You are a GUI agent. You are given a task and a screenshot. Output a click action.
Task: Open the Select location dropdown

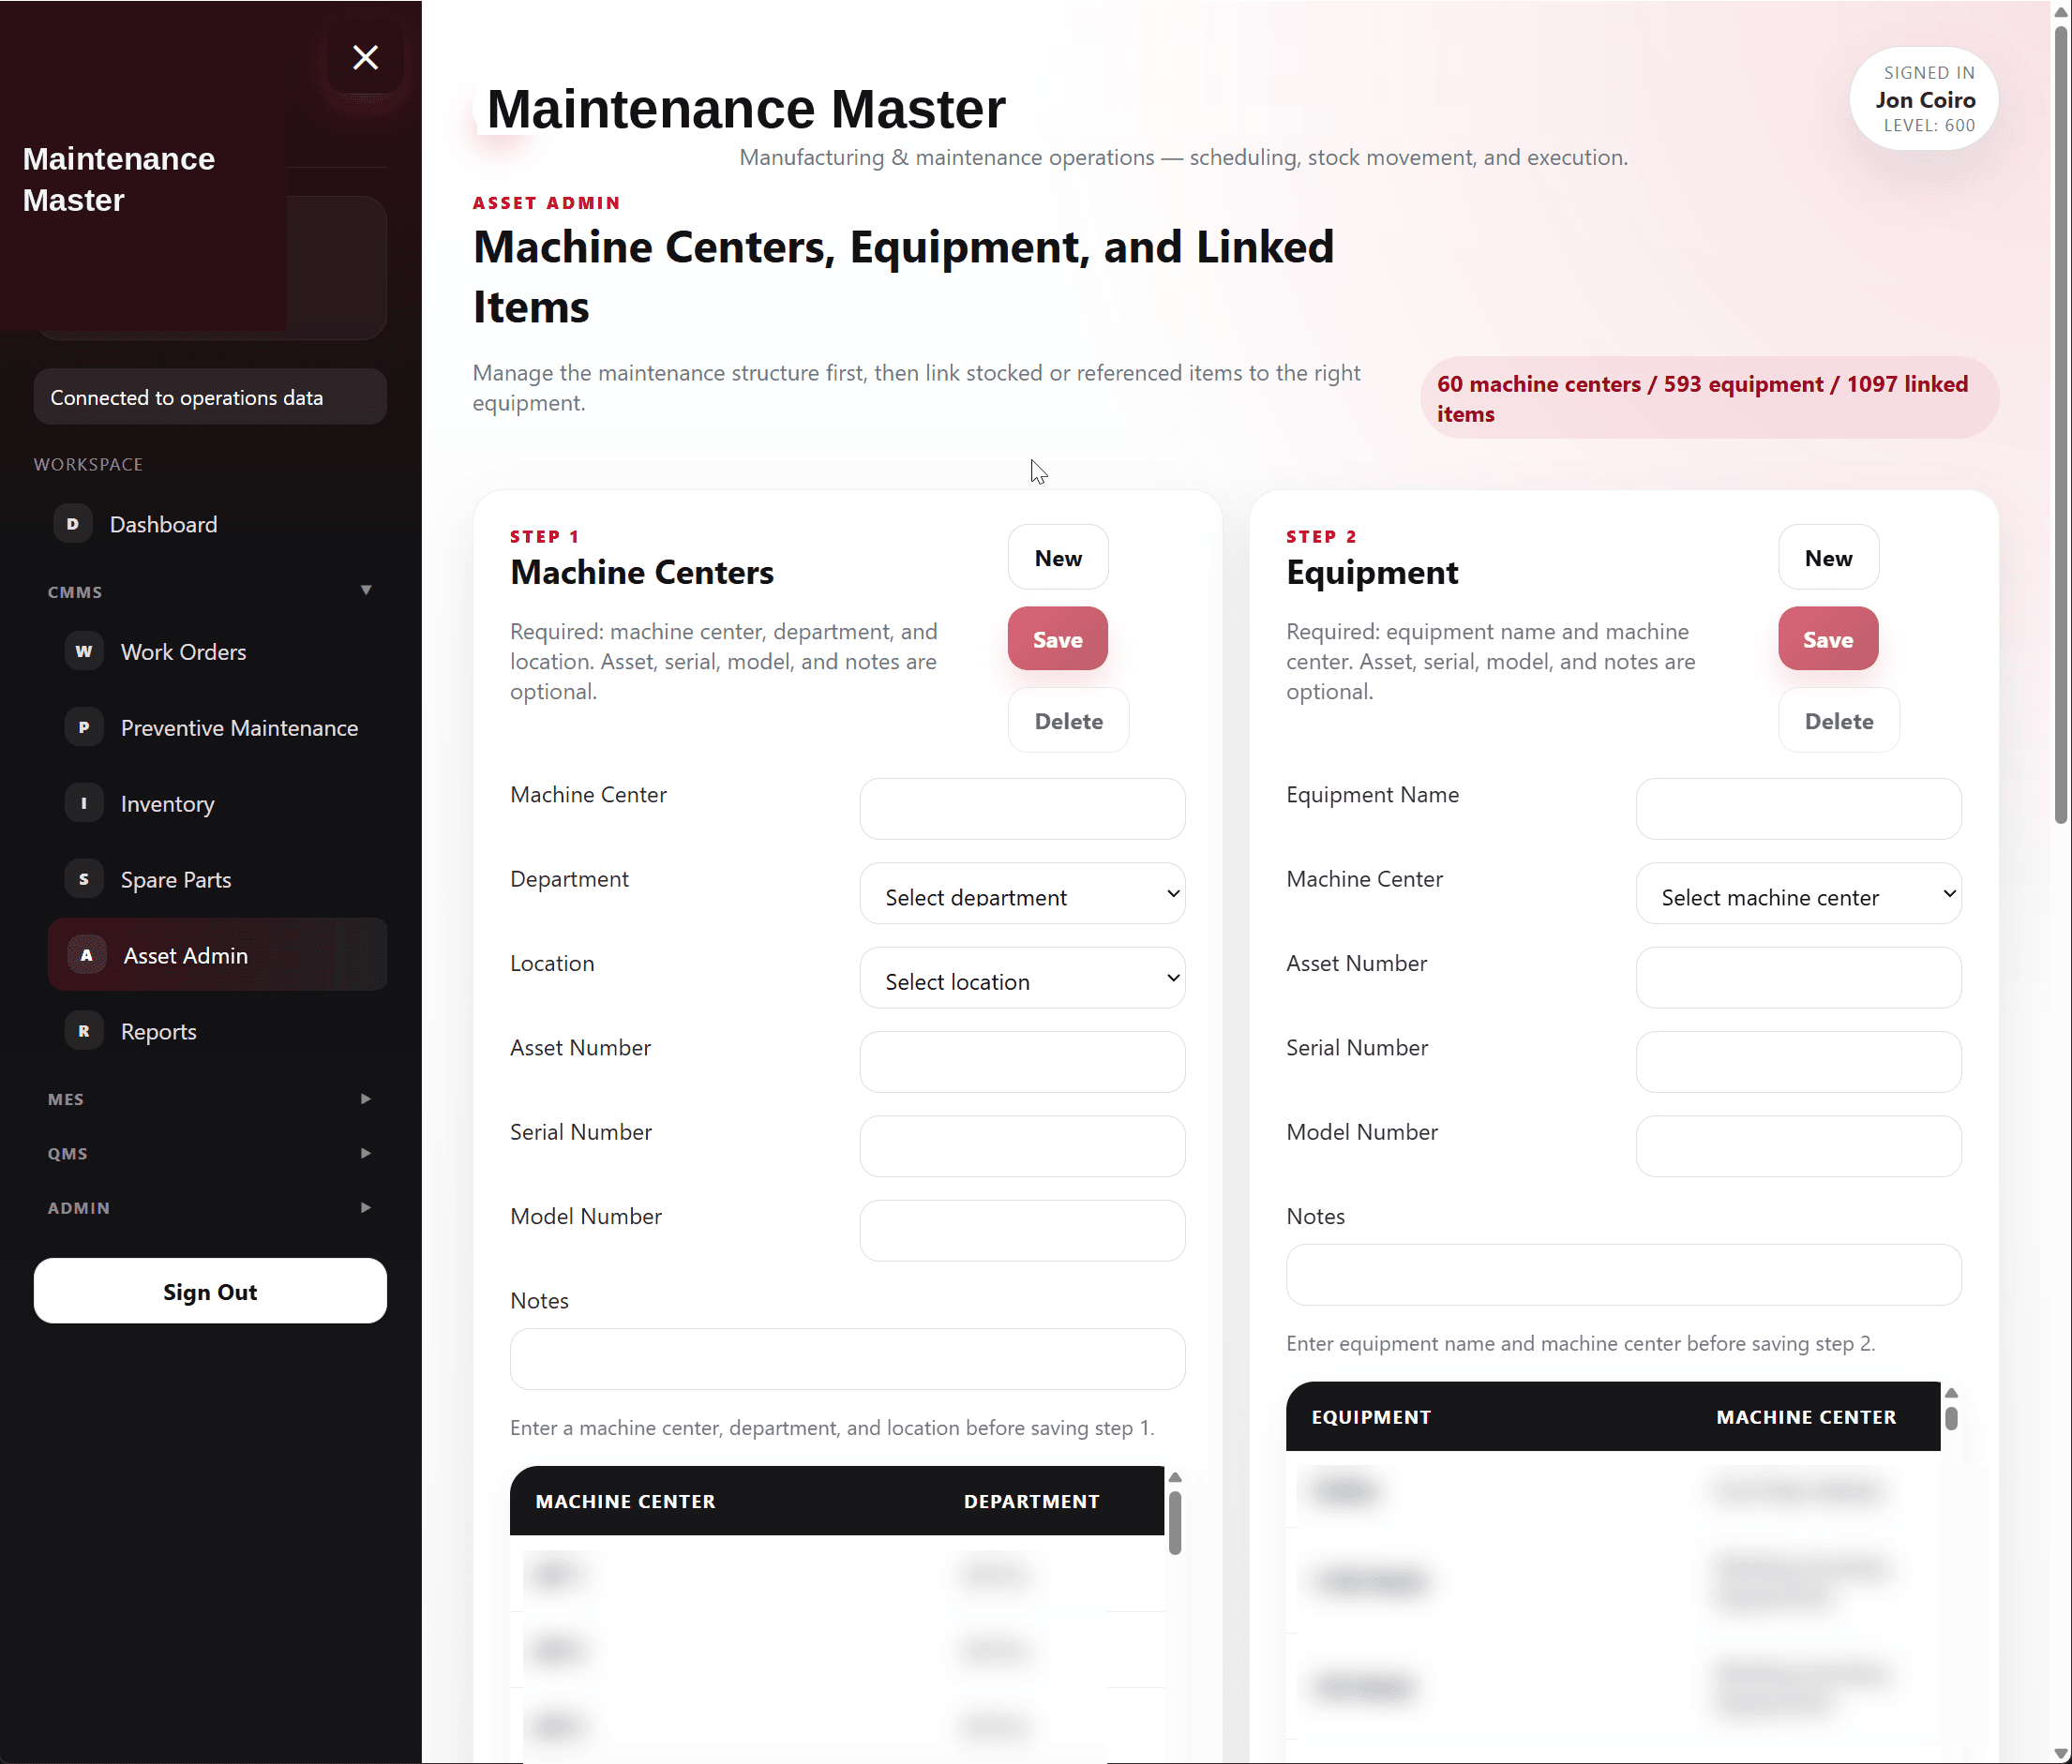pyautogui.click(x=1022, y=978)
